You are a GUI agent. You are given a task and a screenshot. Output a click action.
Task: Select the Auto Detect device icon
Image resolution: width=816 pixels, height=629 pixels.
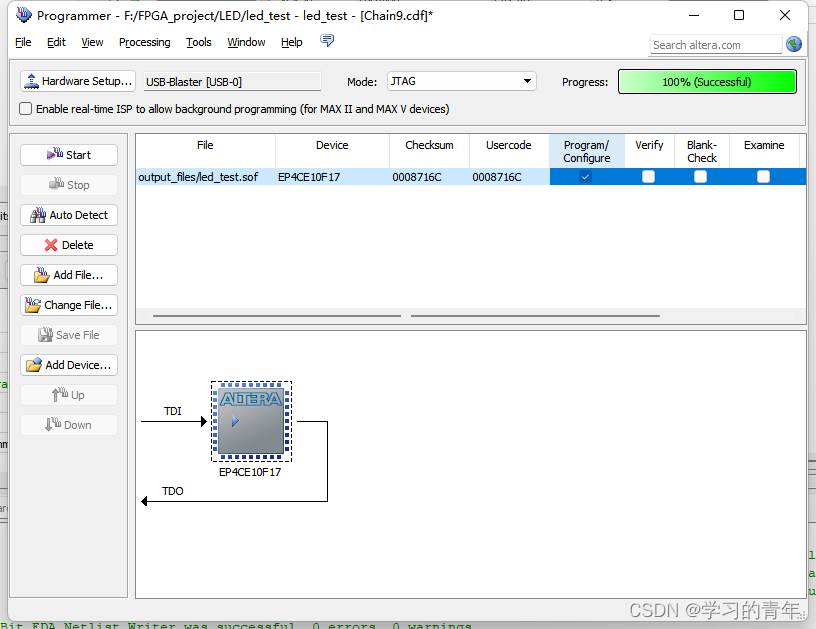(x=38, y=215)
